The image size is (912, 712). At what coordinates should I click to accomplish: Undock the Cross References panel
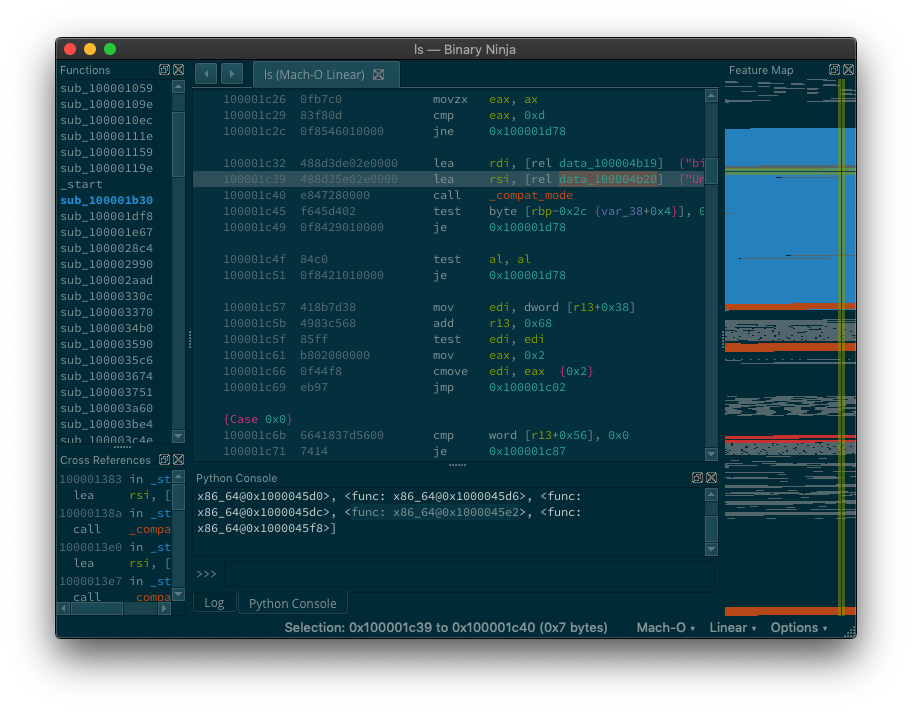(x=165, y=460)
